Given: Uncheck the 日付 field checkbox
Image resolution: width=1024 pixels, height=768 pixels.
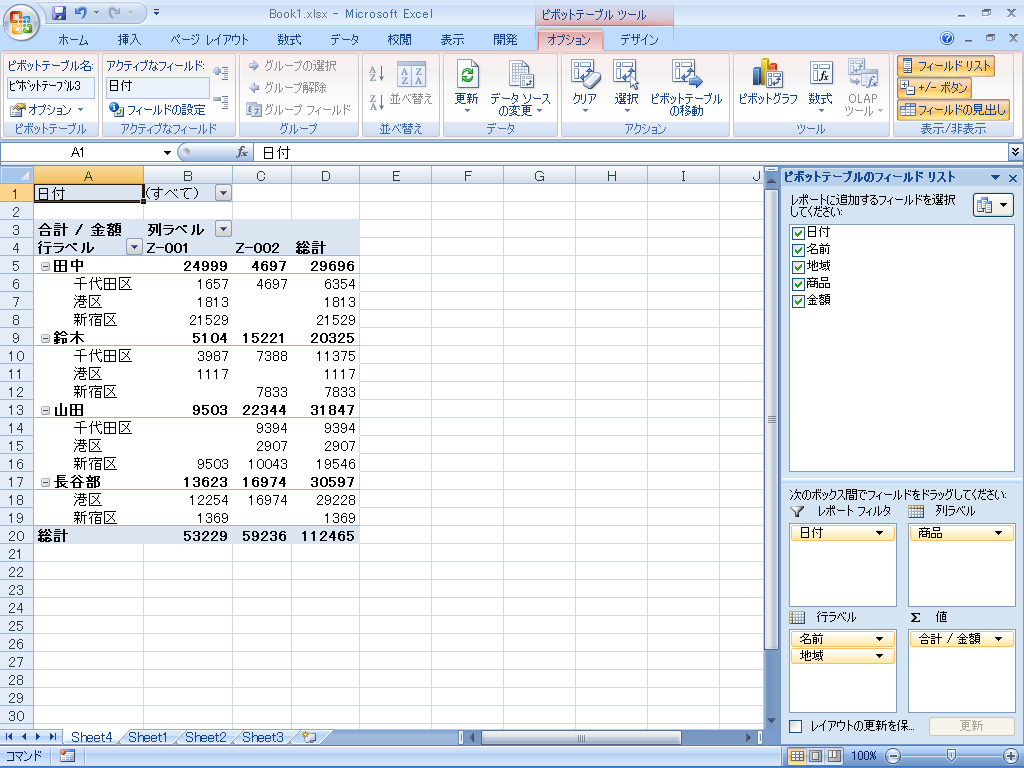Looking at the screenshot, I should point(798,232).
